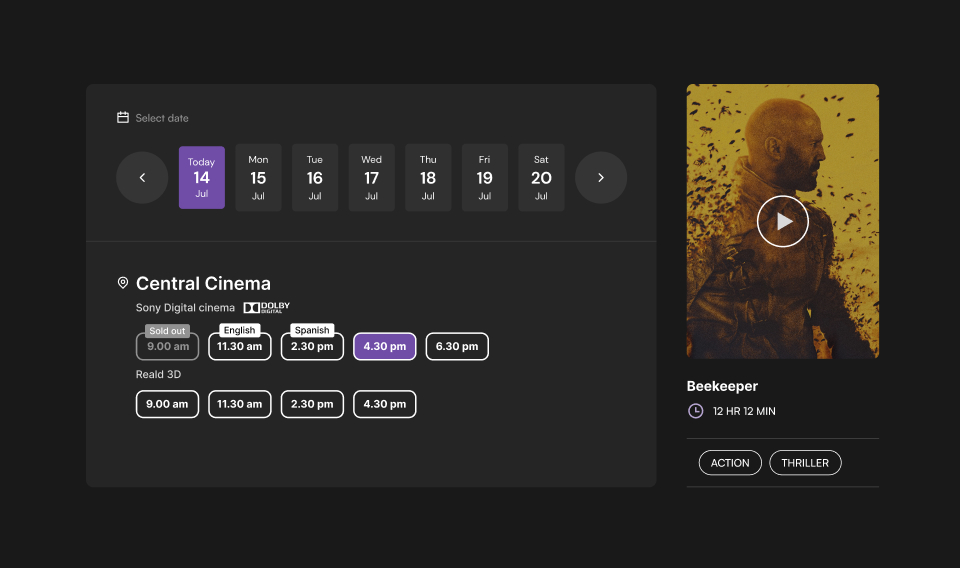Viewport: 960px width, 568px height.
Task: Pick the Reald 3D 2.30 pm showtime
Action: (x=312, y=404)
